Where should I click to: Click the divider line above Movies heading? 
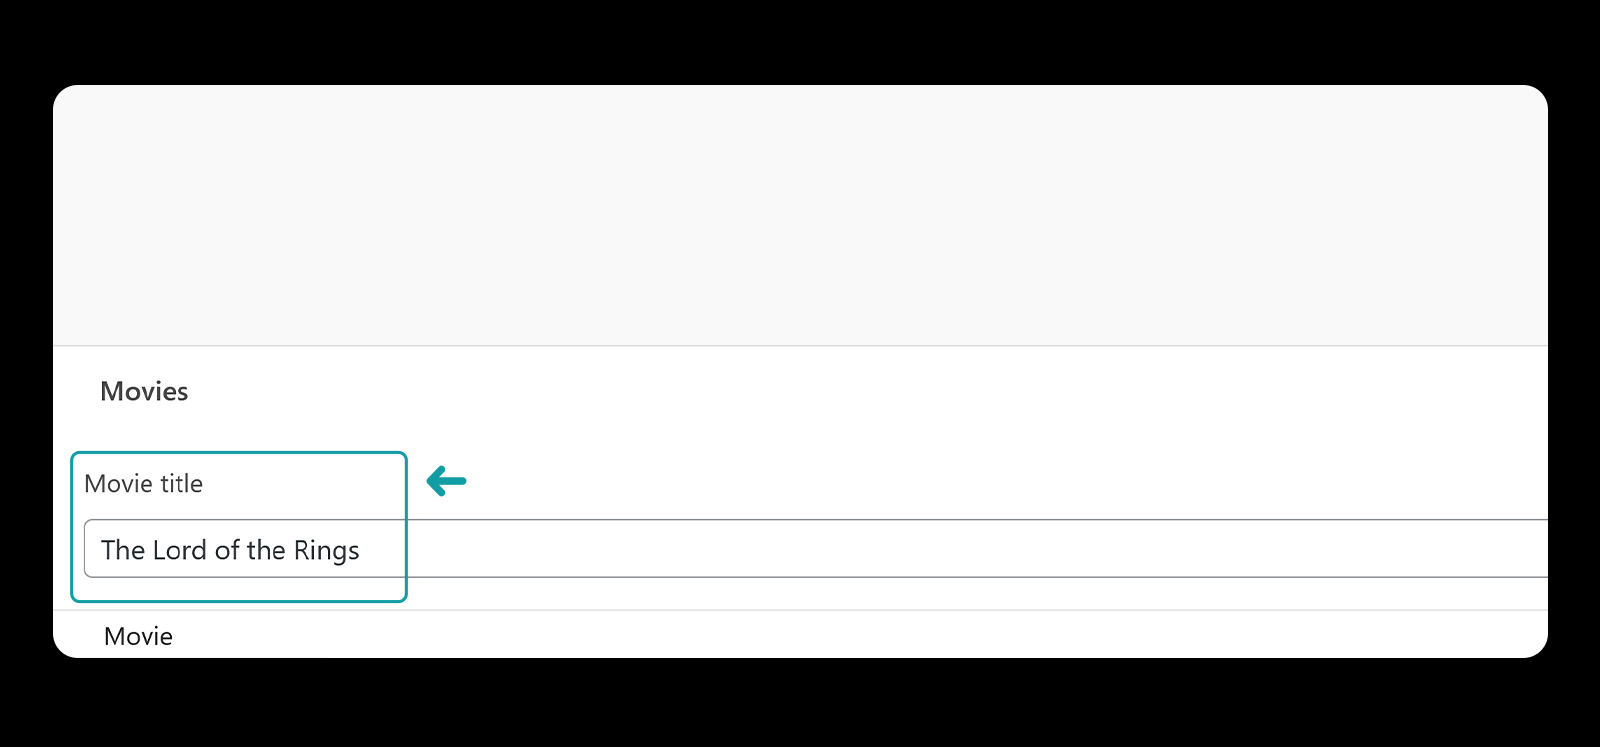[x=800, y=346]
